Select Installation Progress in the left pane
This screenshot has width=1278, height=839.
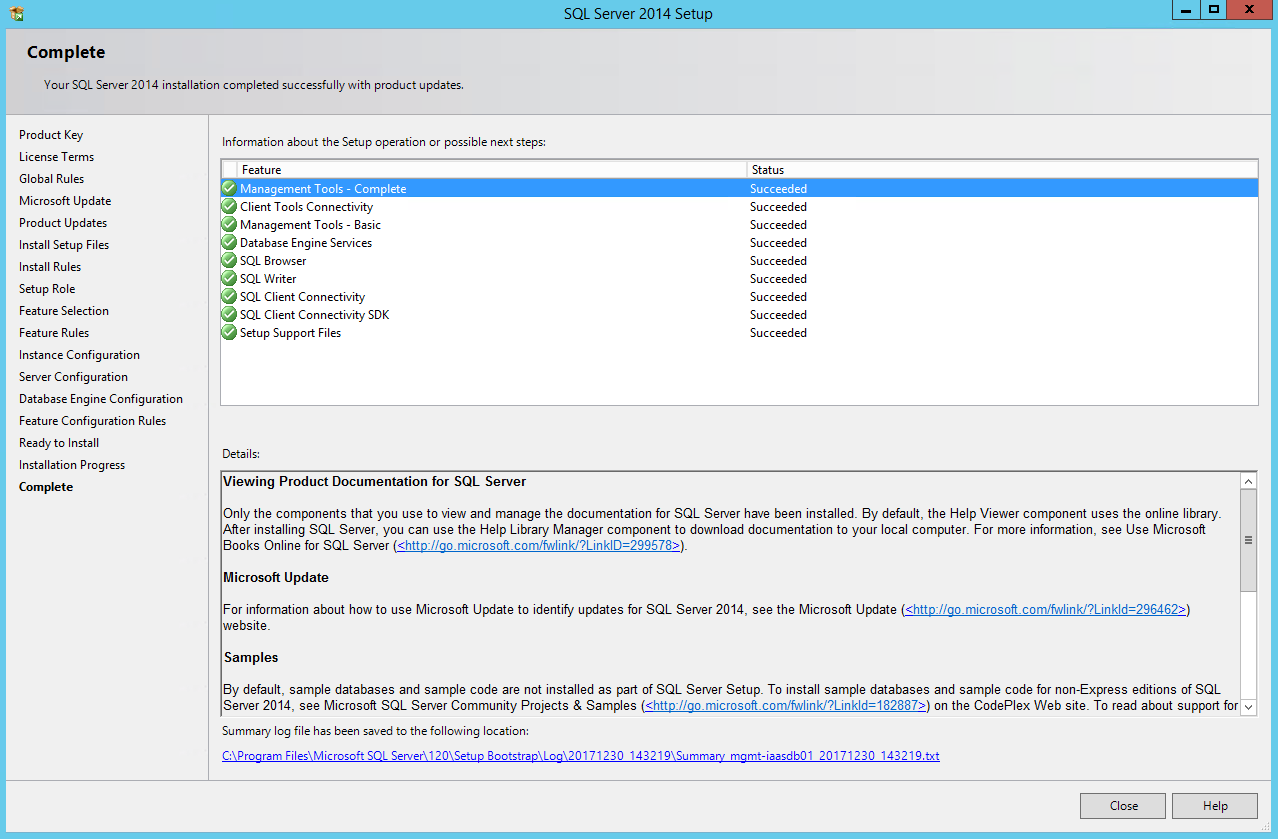[x=71, y=464]
